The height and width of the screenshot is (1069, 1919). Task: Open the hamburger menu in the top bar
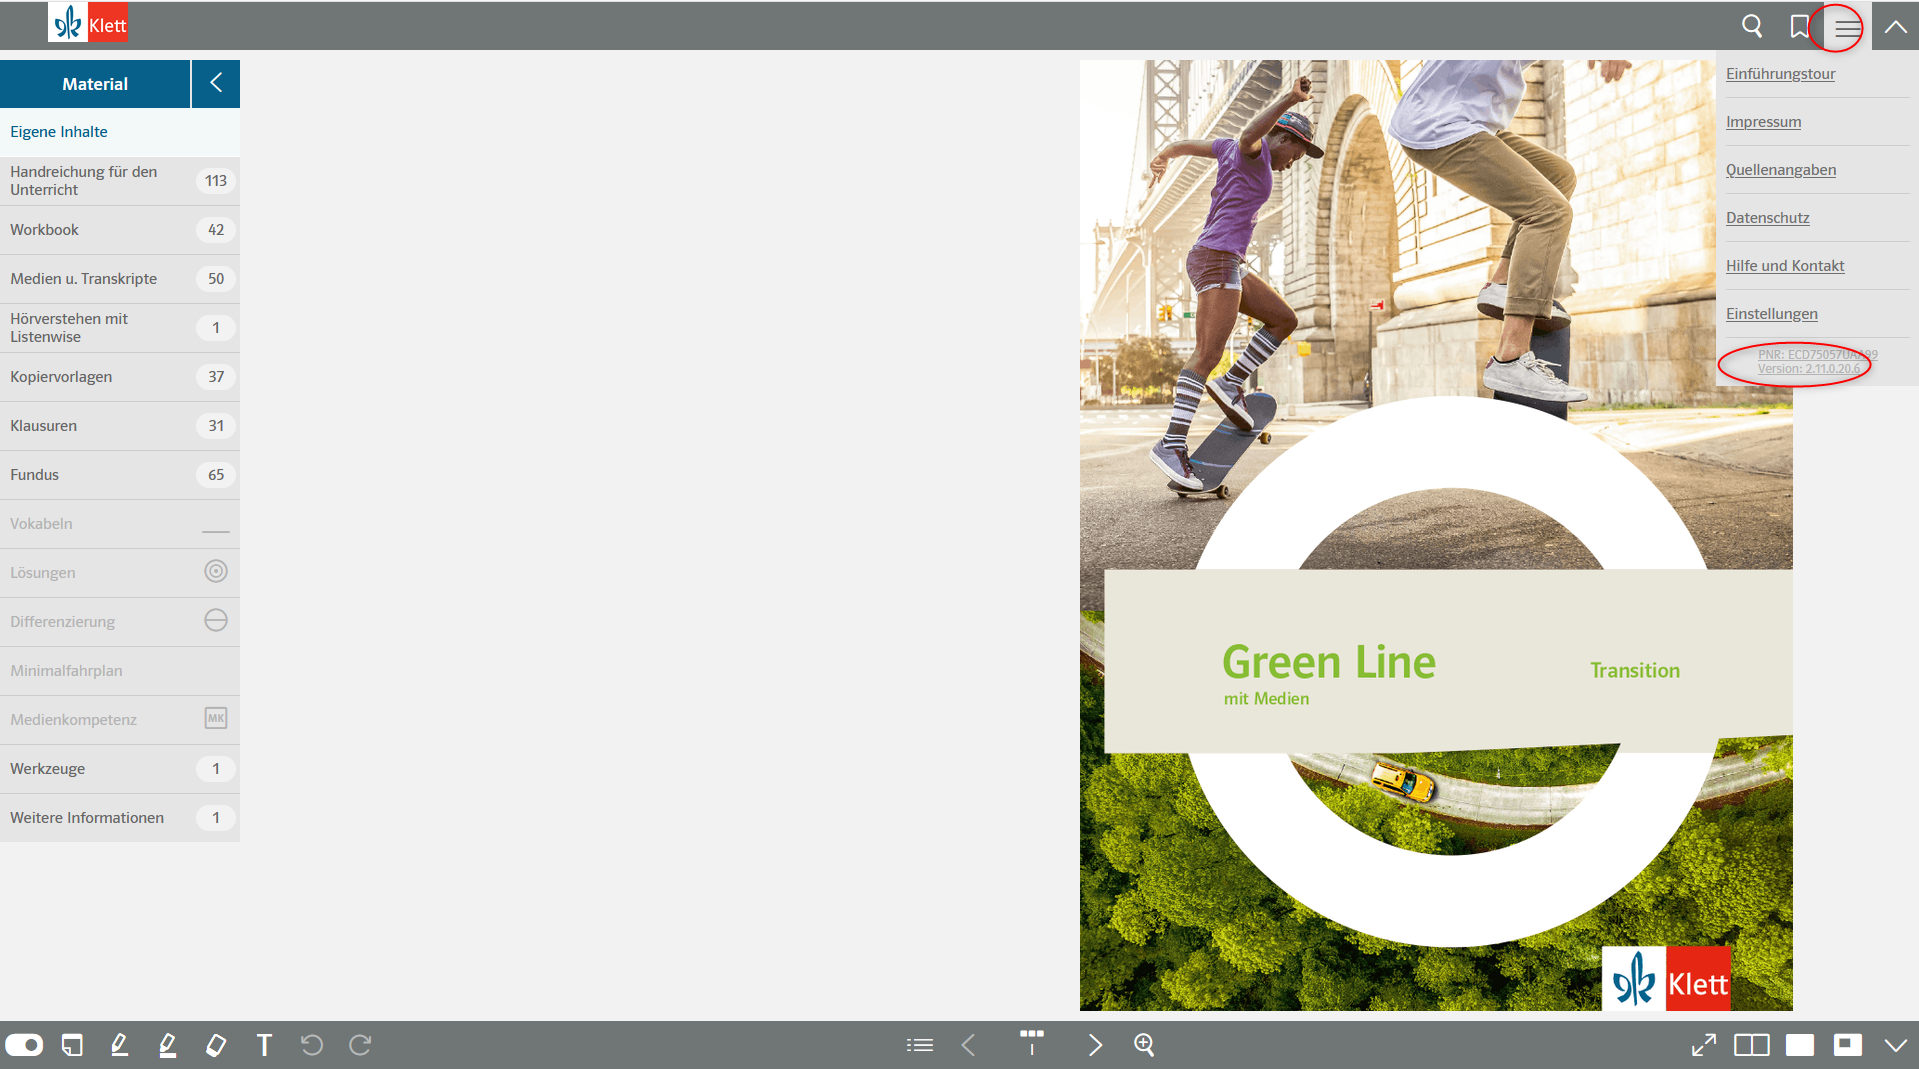tap(1847, 27)
